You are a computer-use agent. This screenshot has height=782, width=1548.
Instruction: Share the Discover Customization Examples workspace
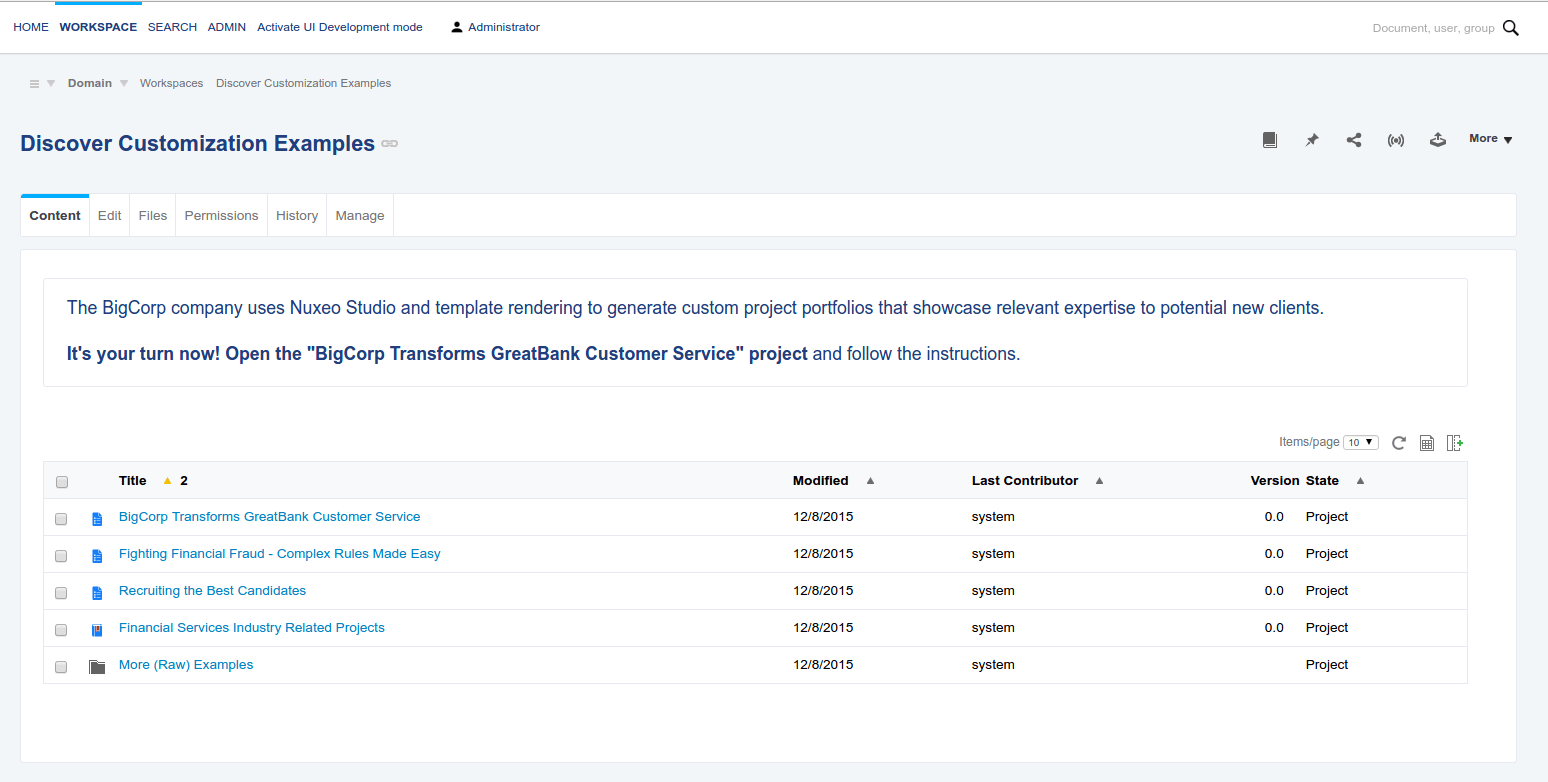[1354, 140]
